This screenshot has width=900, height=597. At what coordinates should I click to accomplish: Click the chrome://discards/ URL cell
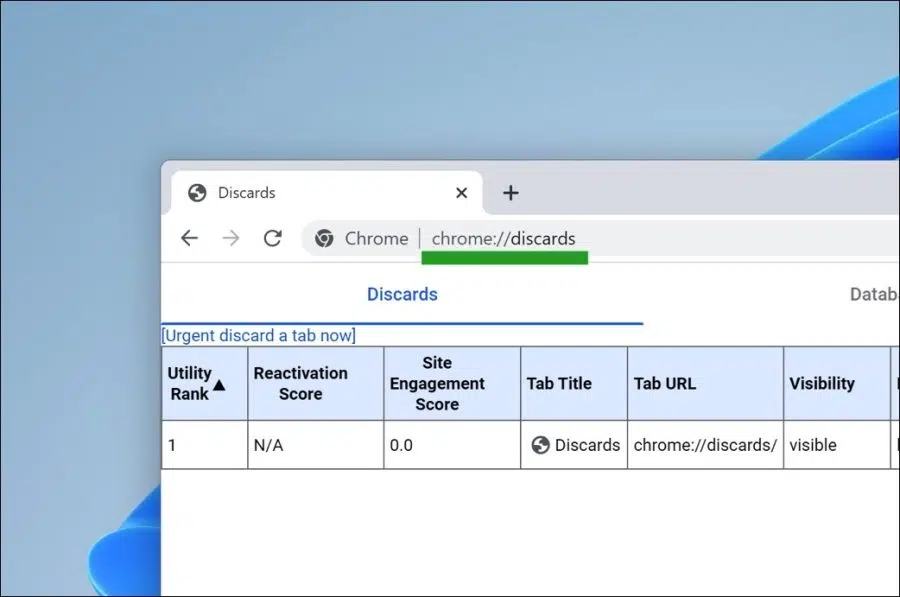point(705,445)
